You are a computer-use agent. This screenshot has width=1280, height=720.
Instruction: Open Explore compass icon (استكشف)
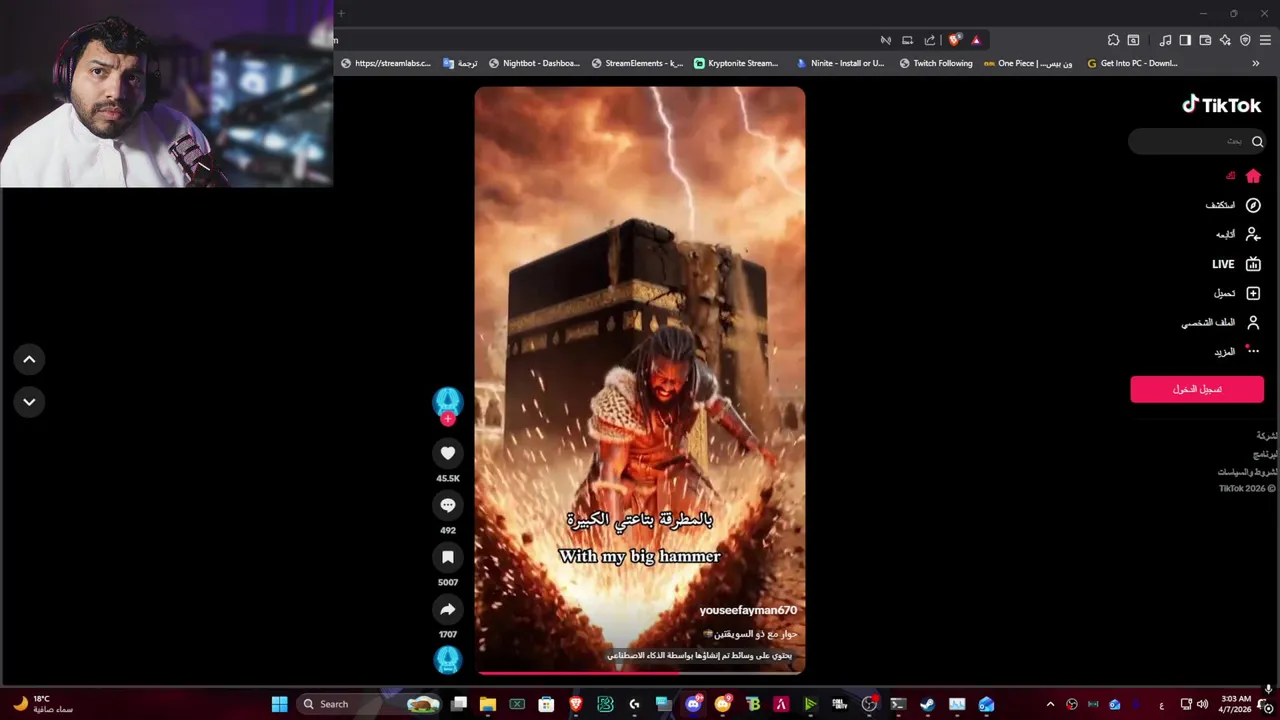(1253, 205)
